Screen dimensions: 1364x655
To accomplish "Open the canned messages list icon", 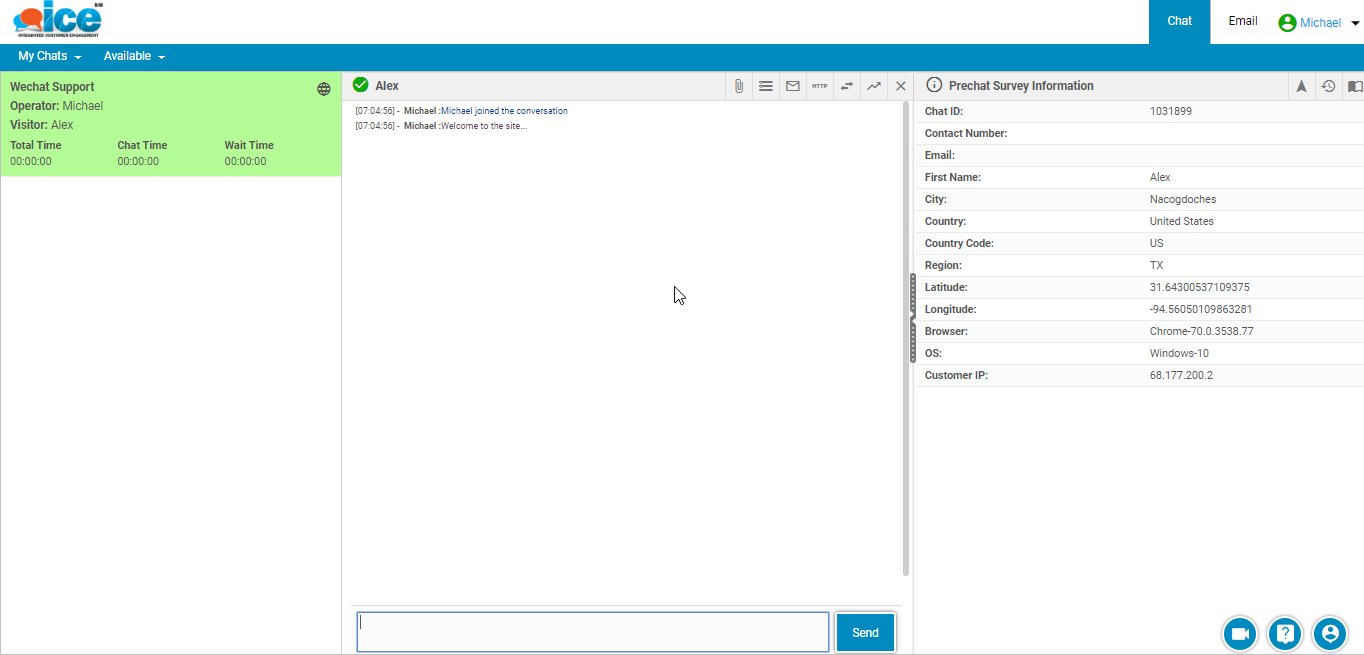I will click(766, 86).
